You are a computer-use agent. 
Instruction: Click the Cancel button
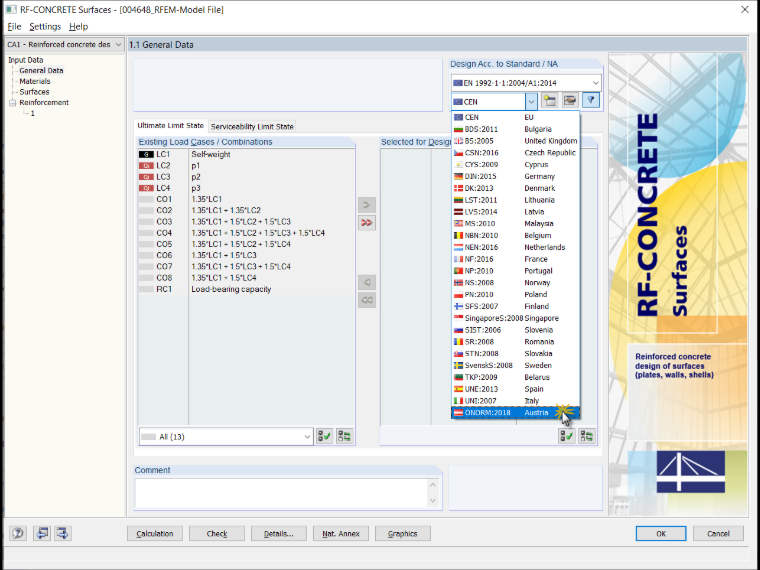[x=718, y=534]
